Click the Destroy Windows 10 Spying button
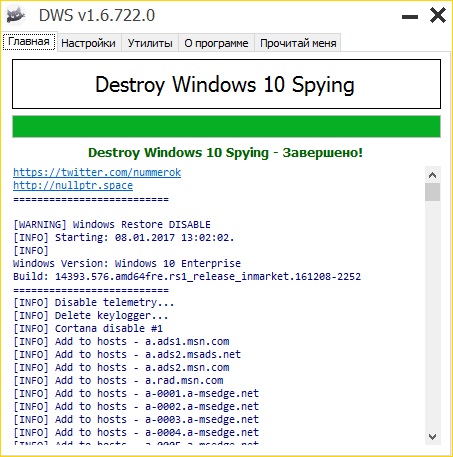Image resolution: width=453 pixels, height=457 pixels. (x=226, y=84)
